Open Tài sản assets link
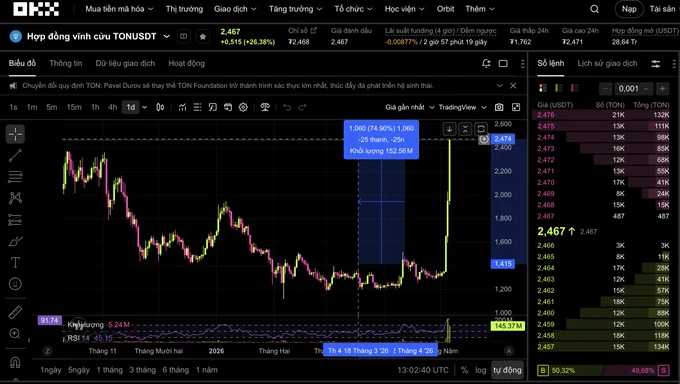Screen dimensions: 680x384 (662, 9)
